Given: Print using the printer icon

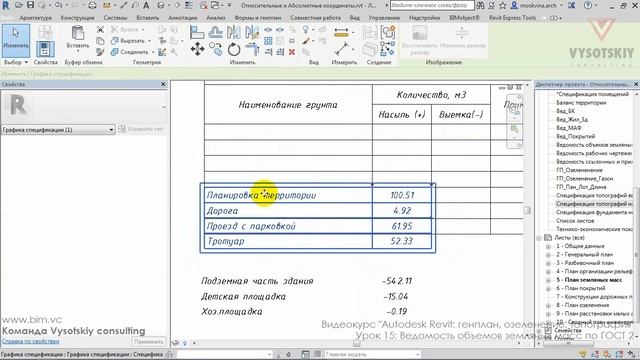Looking at the screenshot, I should (93, 5).
